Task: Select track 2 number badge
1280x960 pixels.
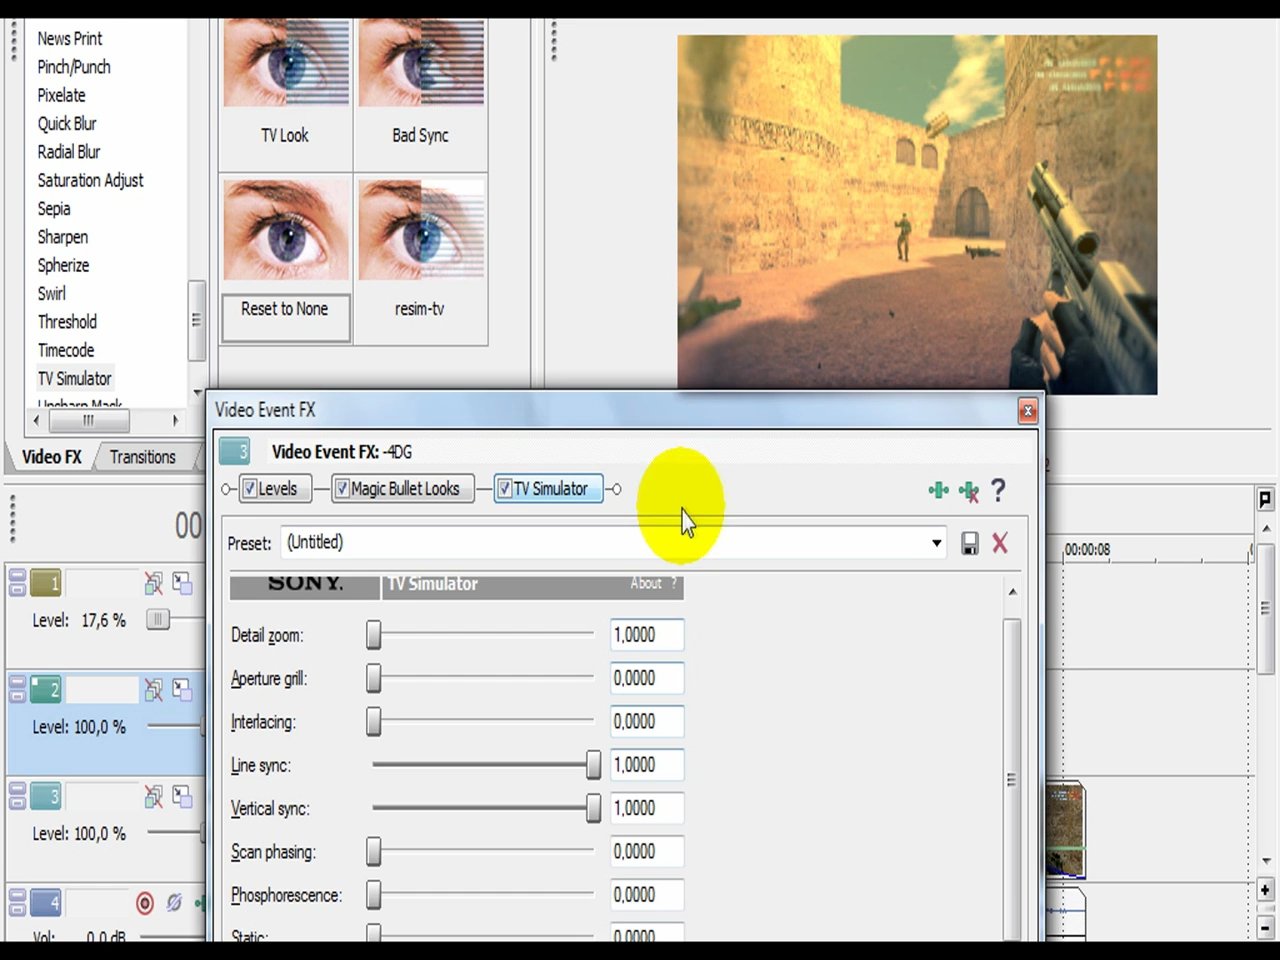Action: (46, 689)
